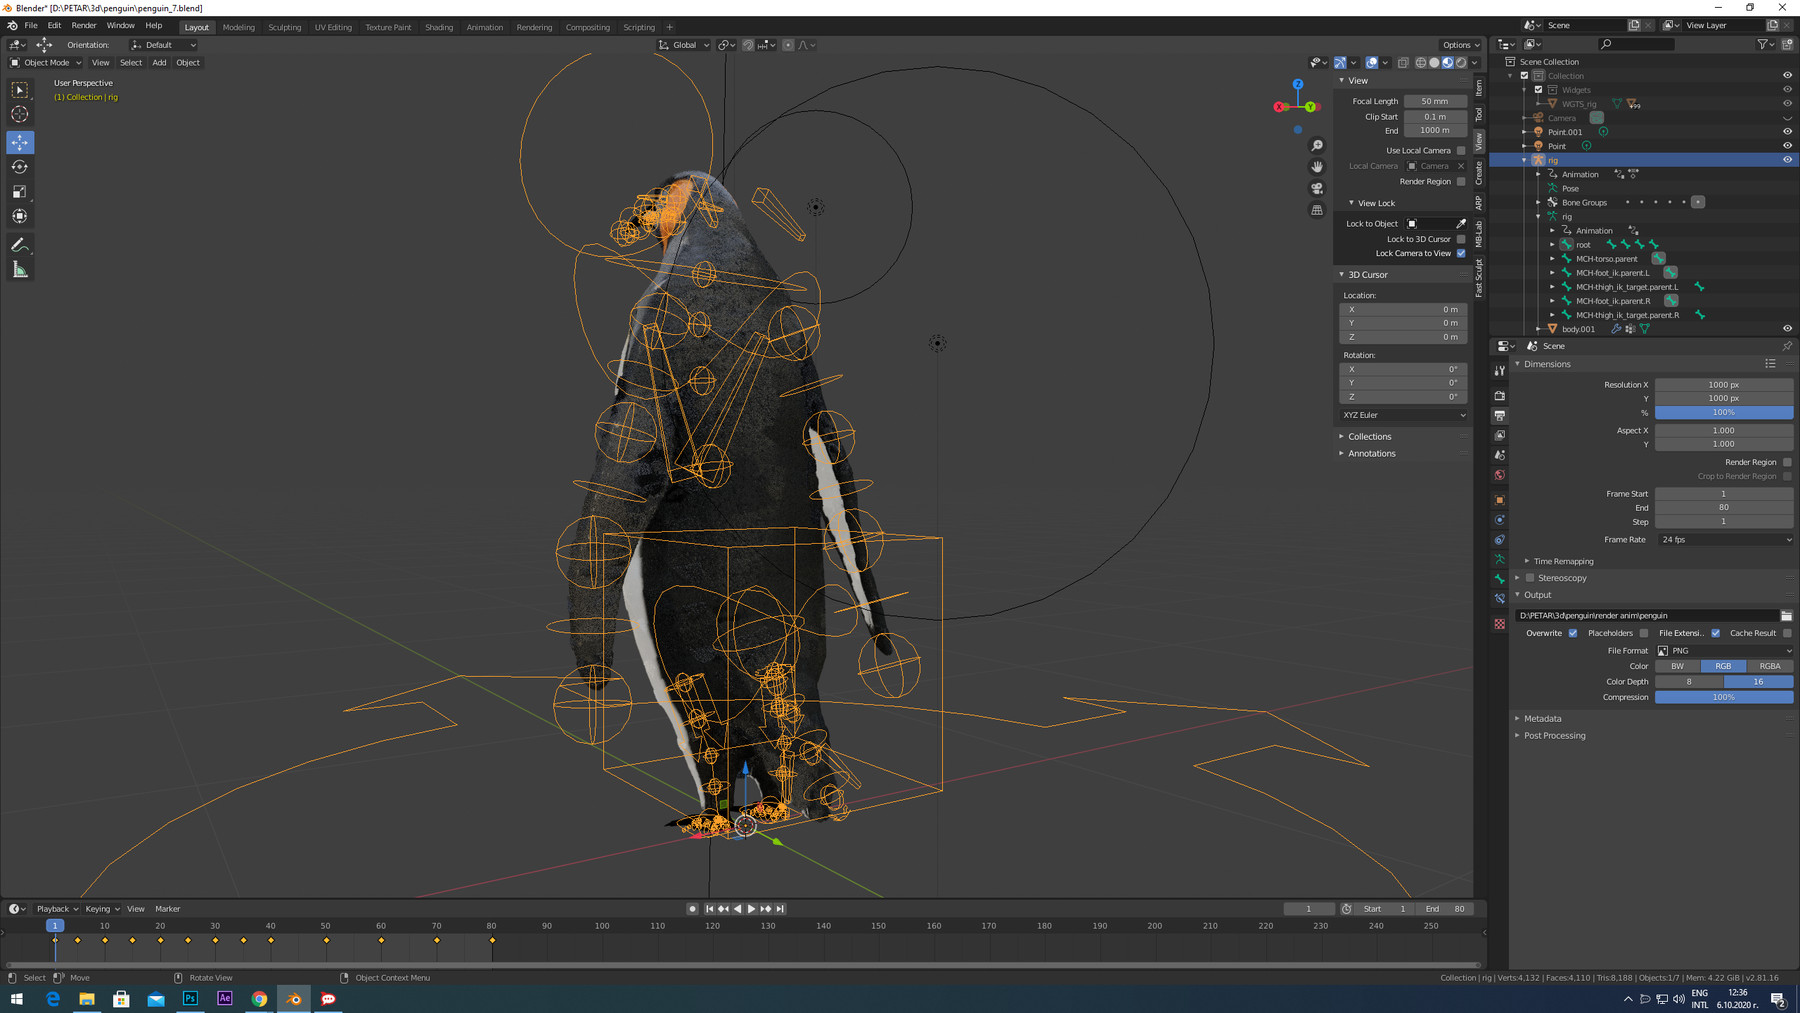Open Photoshop from the Windows taskbar
This screenshot has height=1013, width=1800.
[190, 998]
